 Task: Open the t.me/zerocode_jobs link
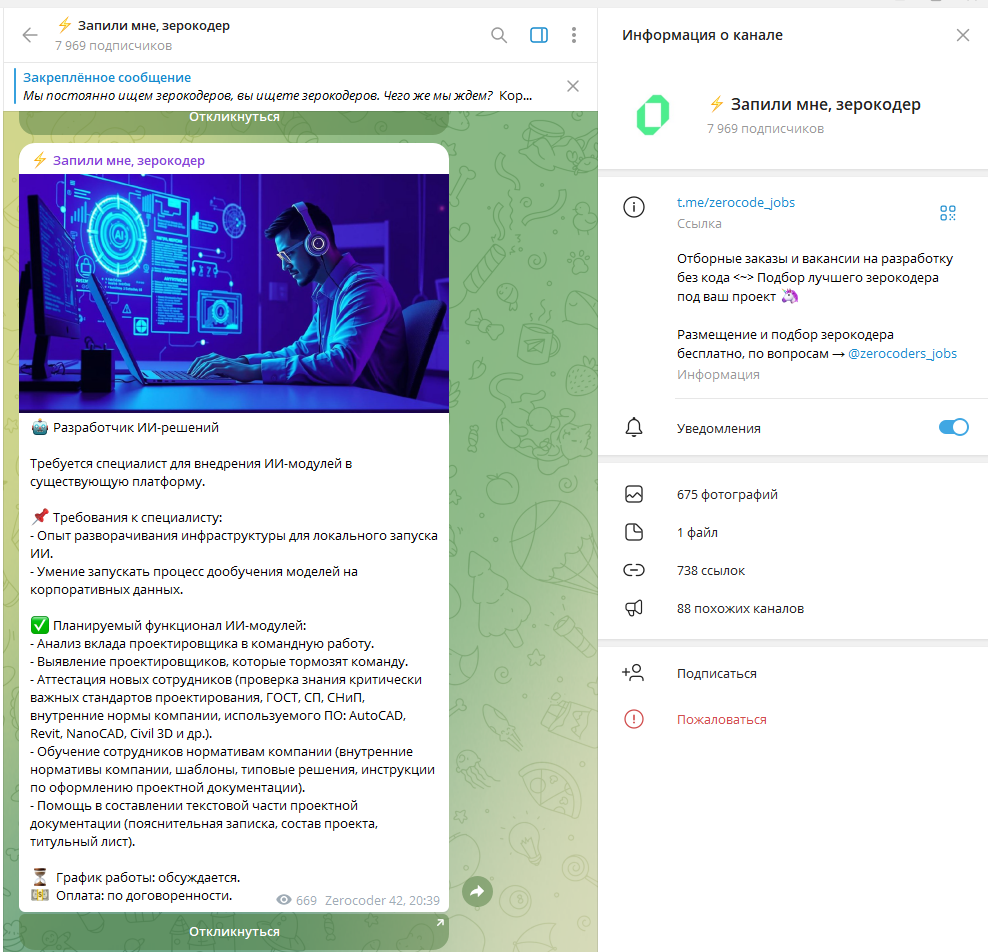point(735,202)
